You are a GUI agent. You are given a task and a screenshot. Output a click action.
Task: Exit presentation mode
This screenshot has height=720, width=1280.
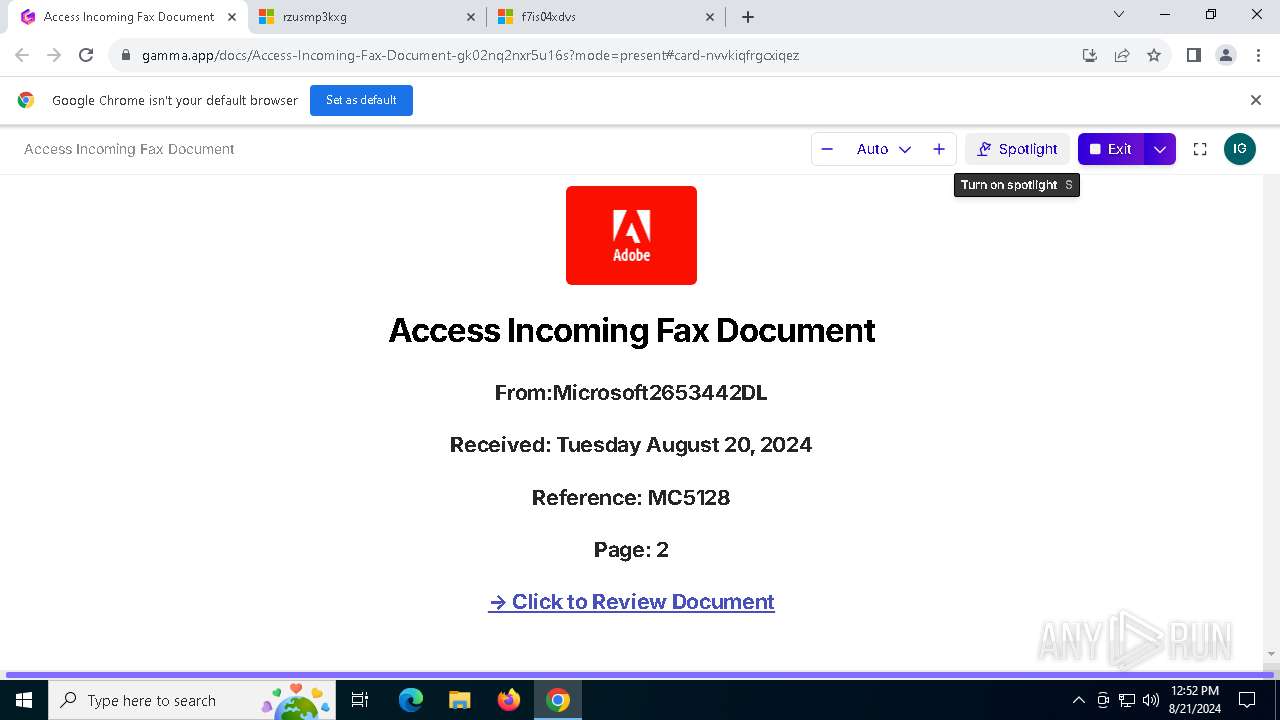coord(1111,149)
